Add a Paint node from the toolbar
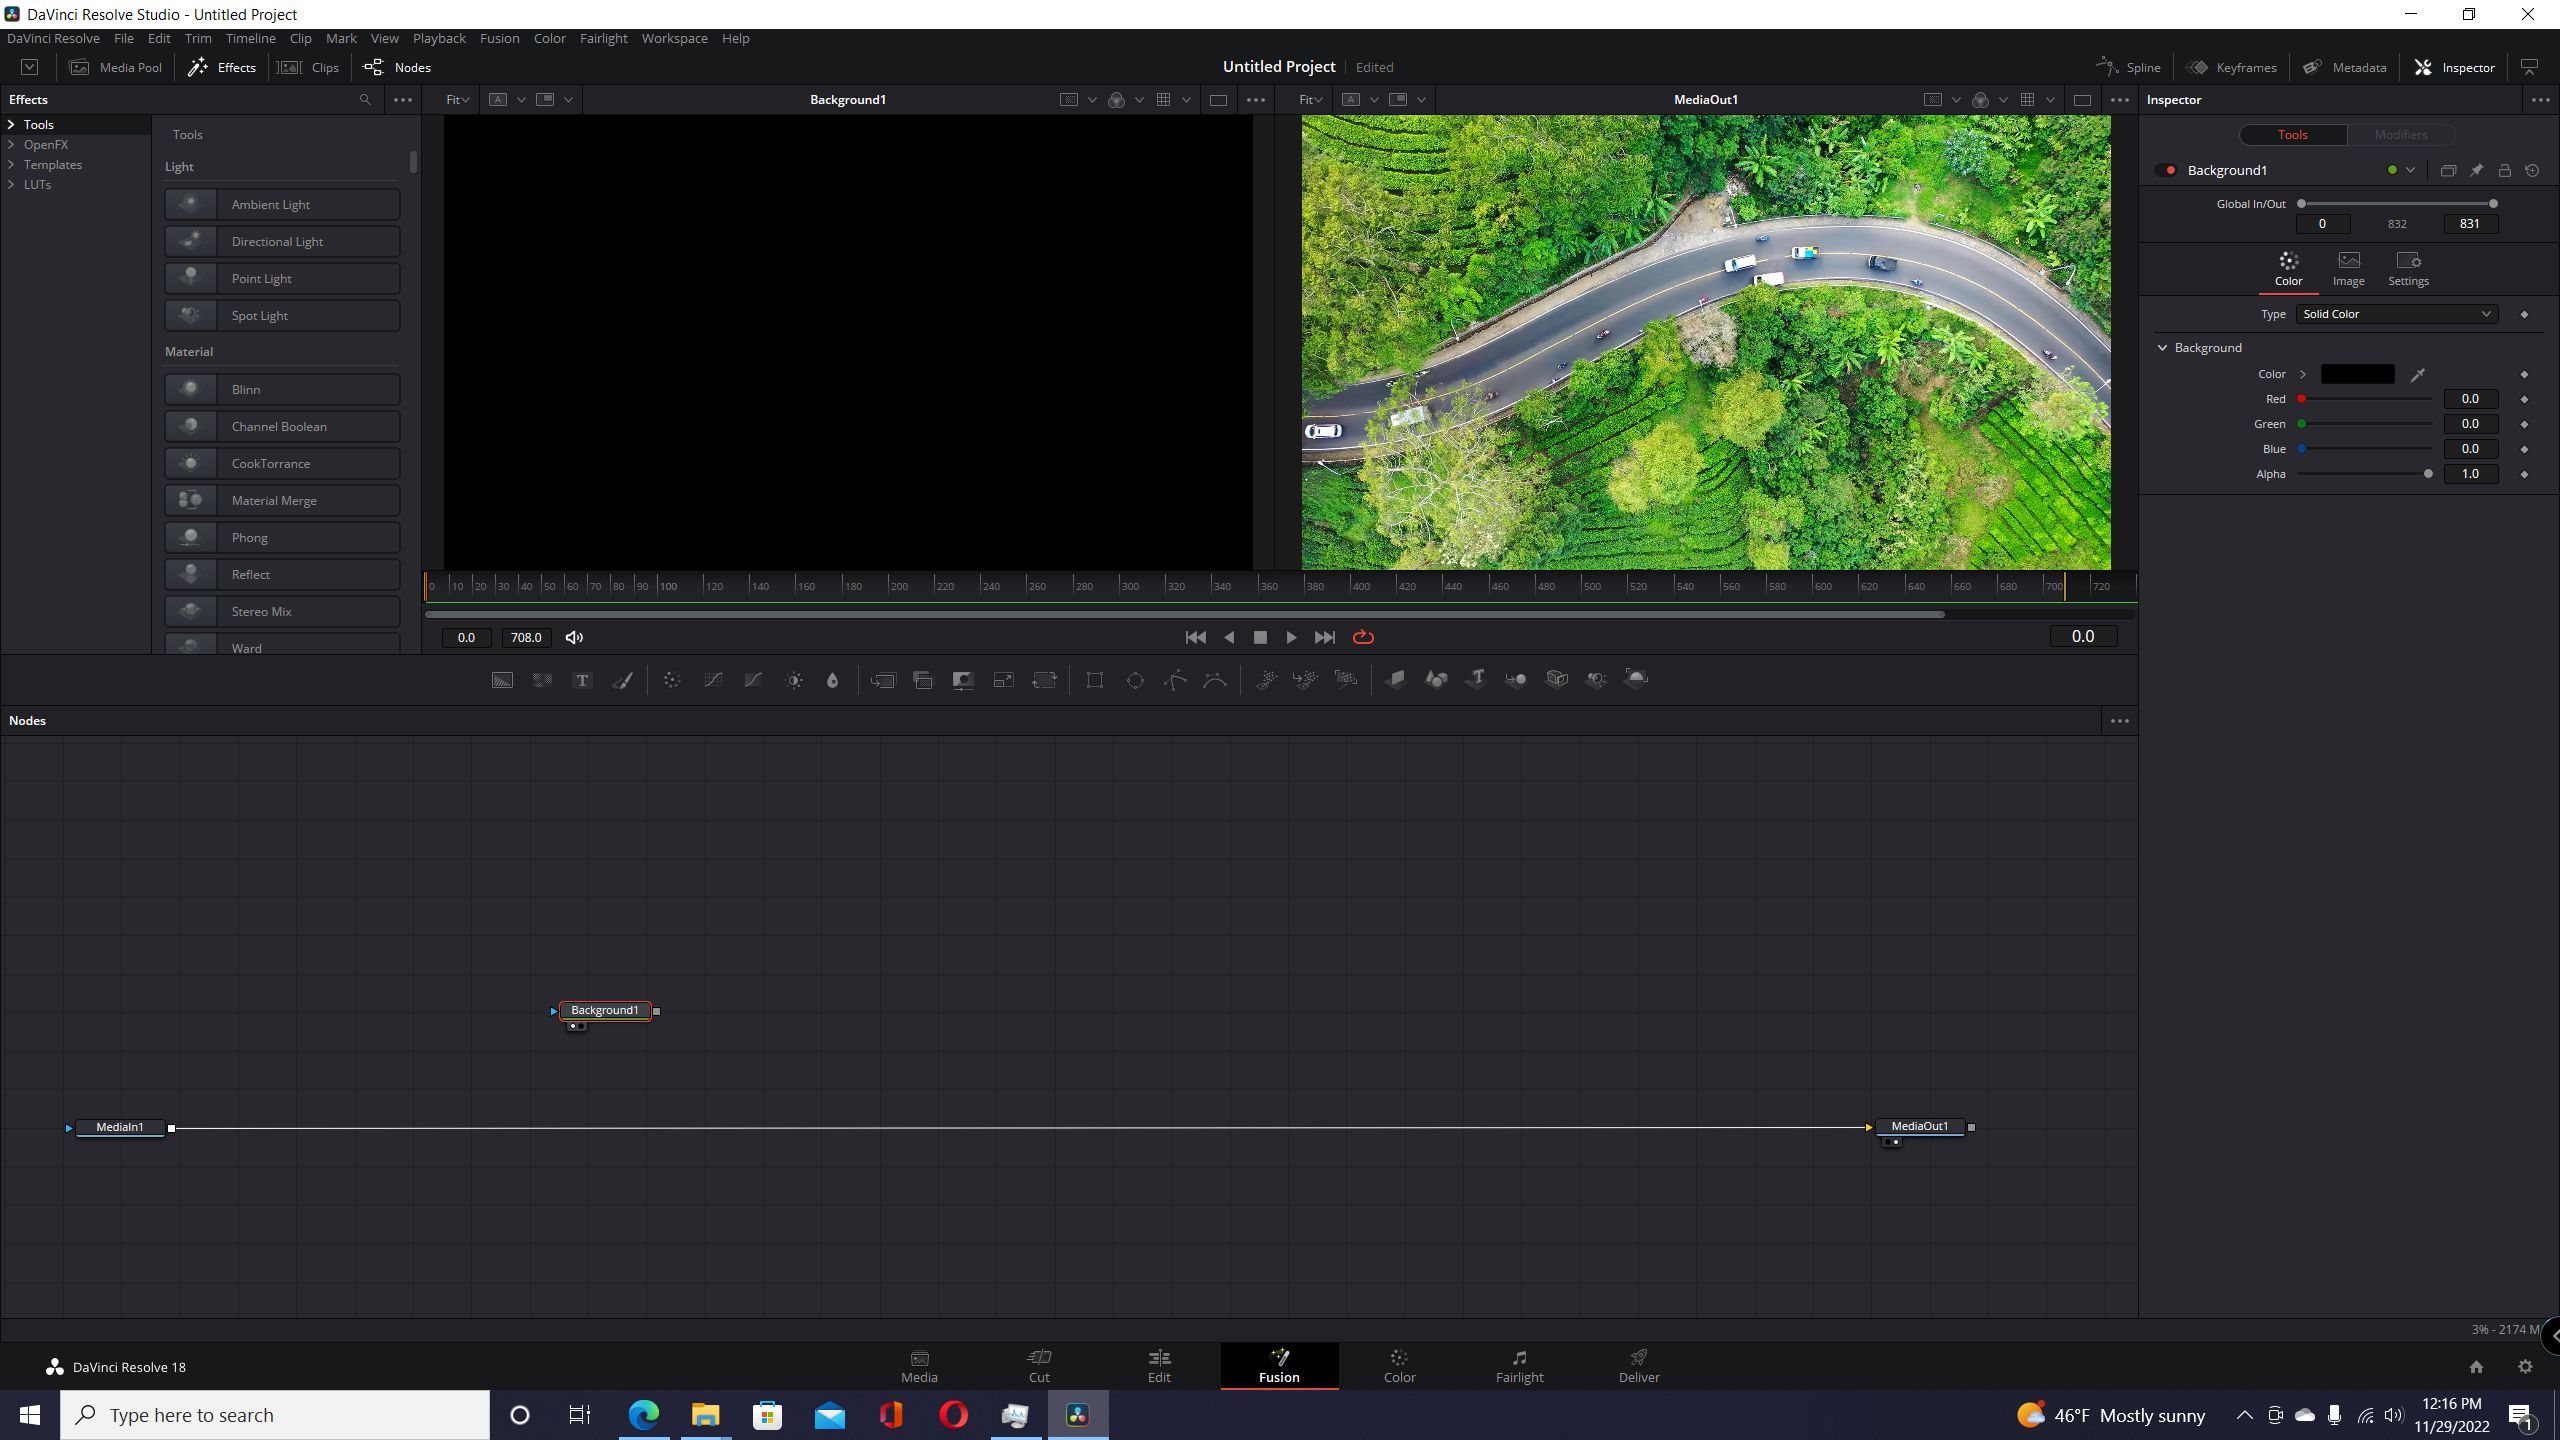The width and height of the screenshot is (2560, 1440). click(x=622, y=680)
